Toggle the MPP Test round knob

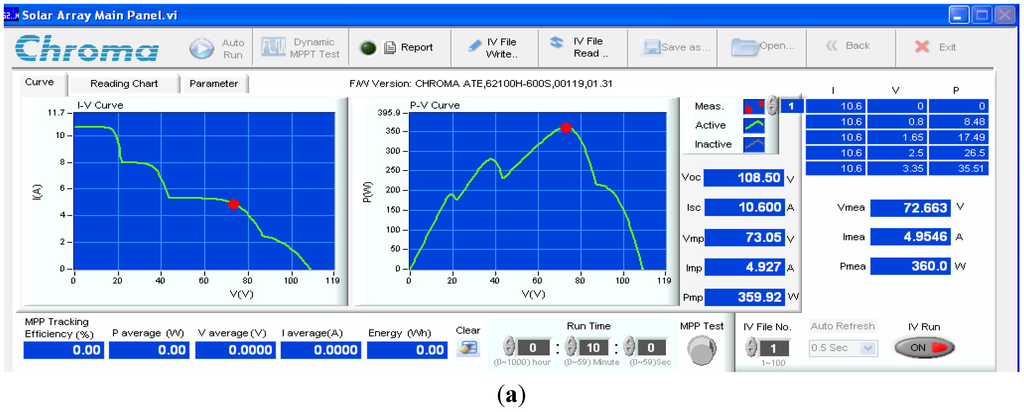click(x=702, y=348)
